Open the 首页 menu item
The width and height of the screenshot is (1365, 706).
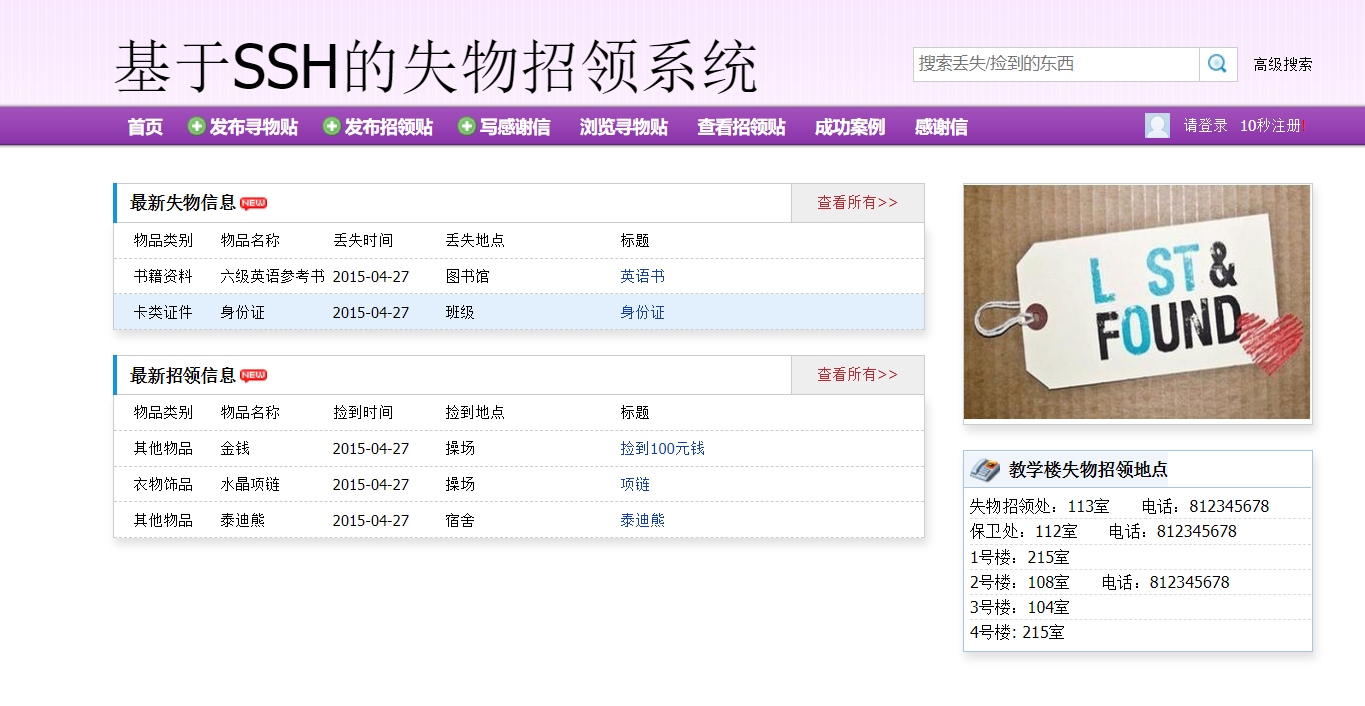pos(142,127)
